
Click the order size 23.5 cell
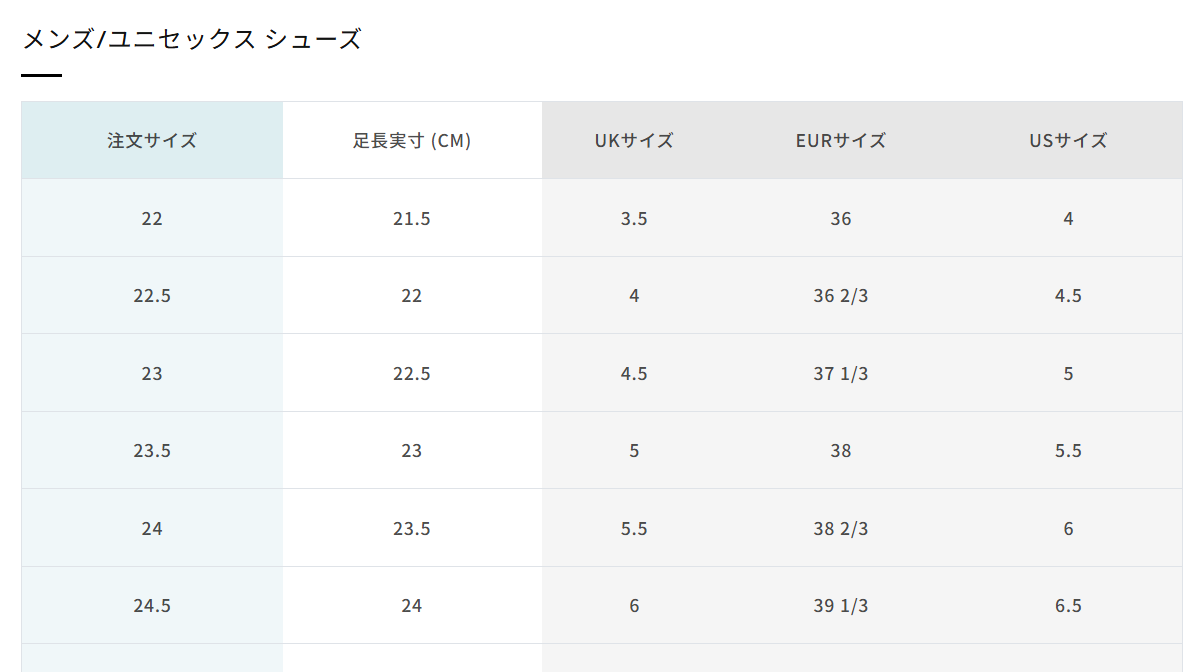[x=152, y=451]
